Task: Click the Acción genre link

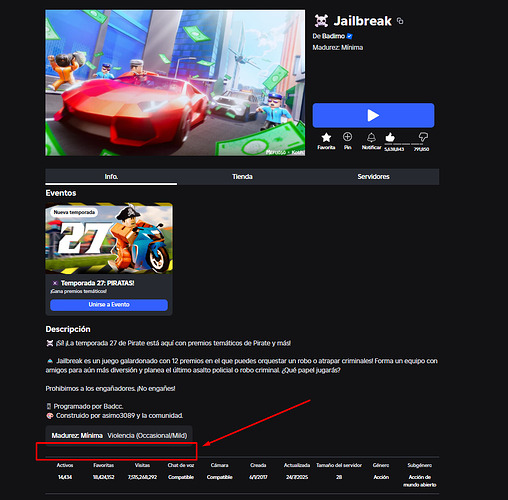Action: click(x=381, y=477)
